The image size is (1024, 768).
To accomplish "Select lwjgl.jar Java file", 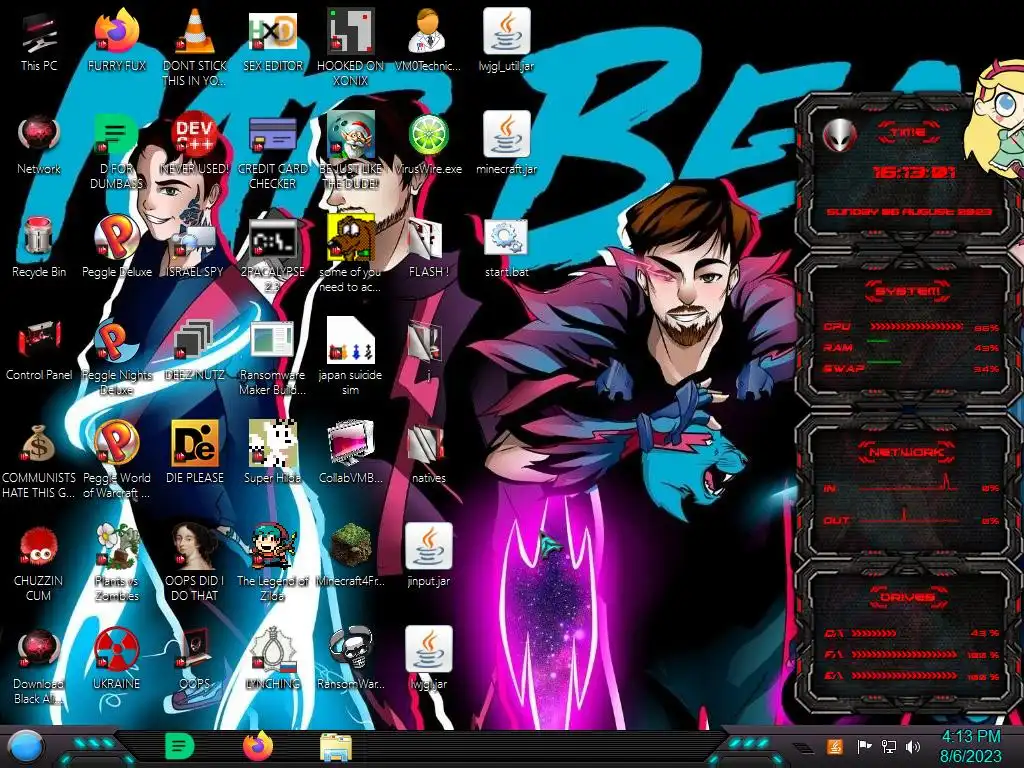I will pos(428,660).
